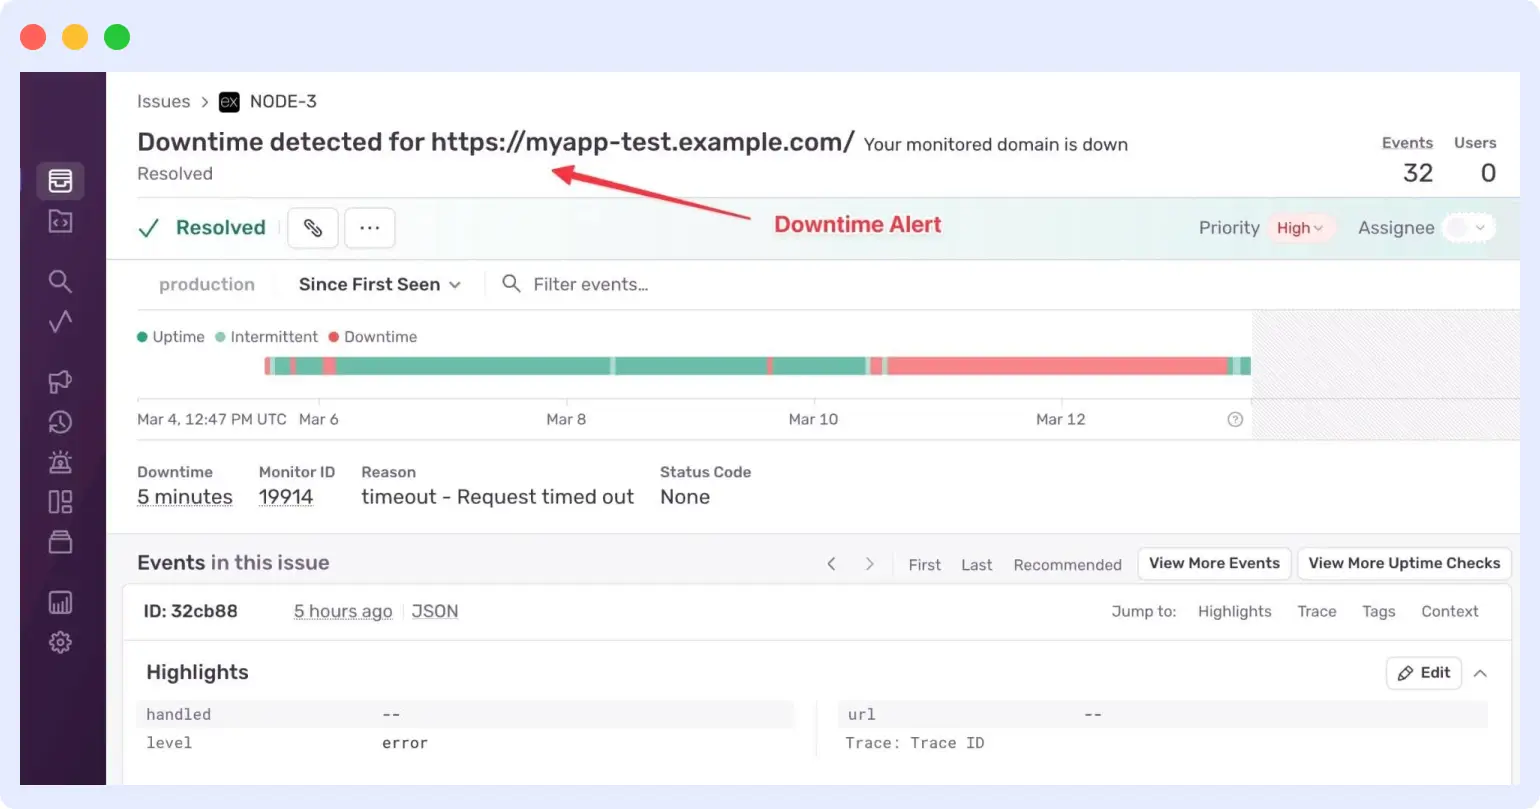Screen dimensions: 1540x809
Task: Click the Monitor ID value 19914
Action: 286,497
